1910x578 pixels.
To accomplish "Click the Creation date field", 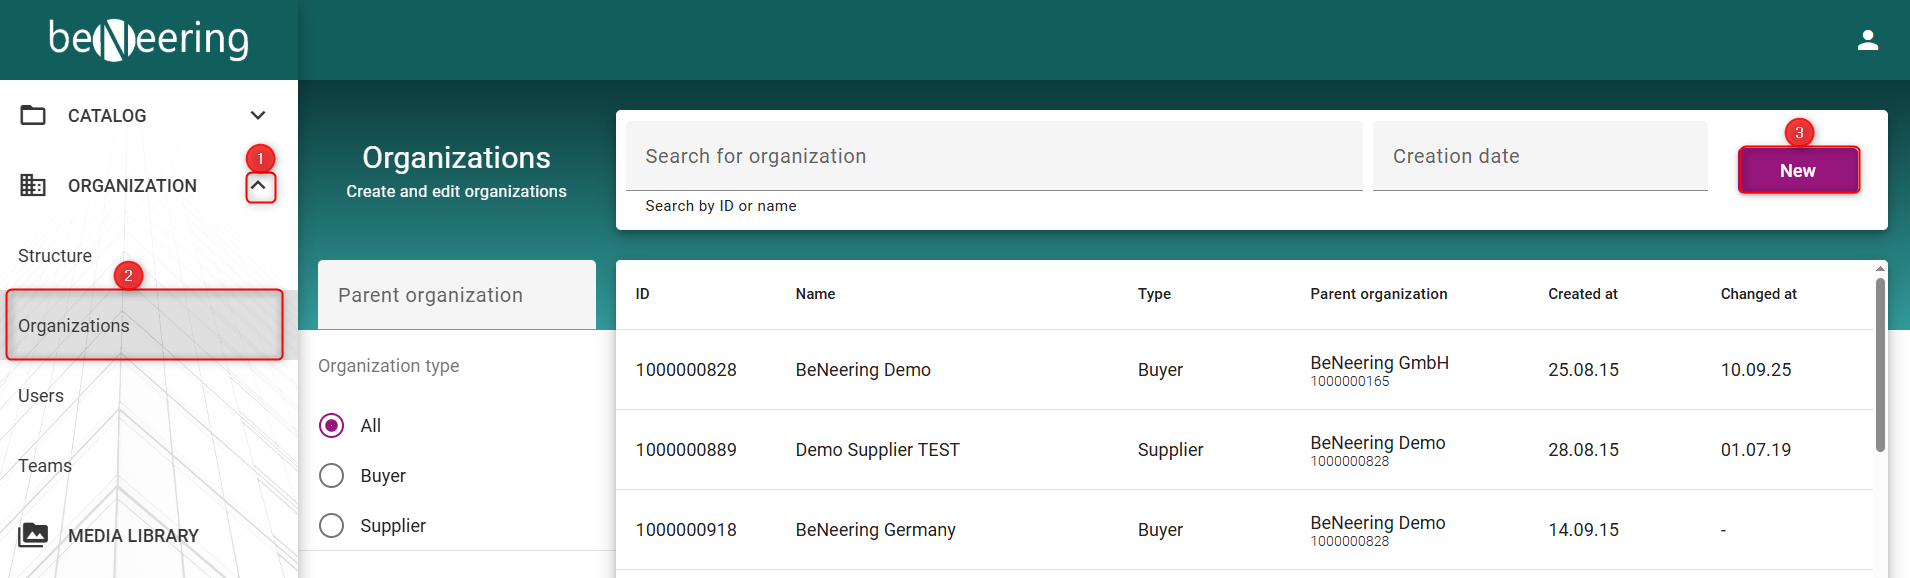I will [x=1539, y=156].
